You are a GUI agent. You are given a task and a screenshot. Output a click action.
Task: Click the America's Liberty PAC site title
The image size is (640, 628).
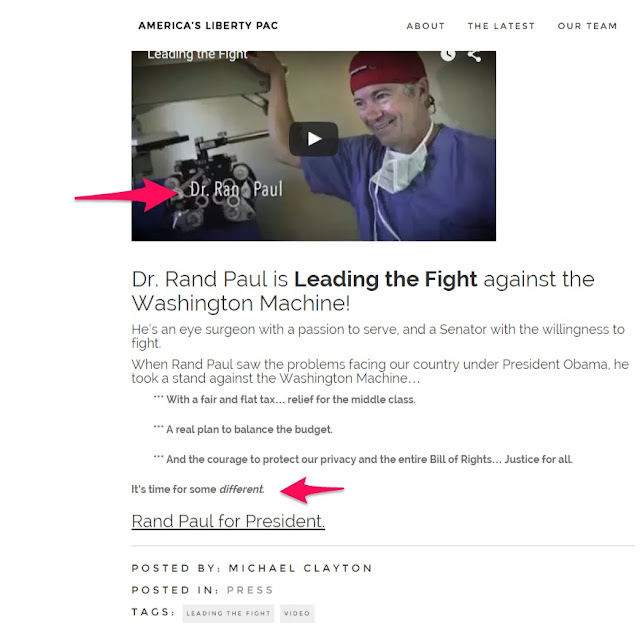208,26
